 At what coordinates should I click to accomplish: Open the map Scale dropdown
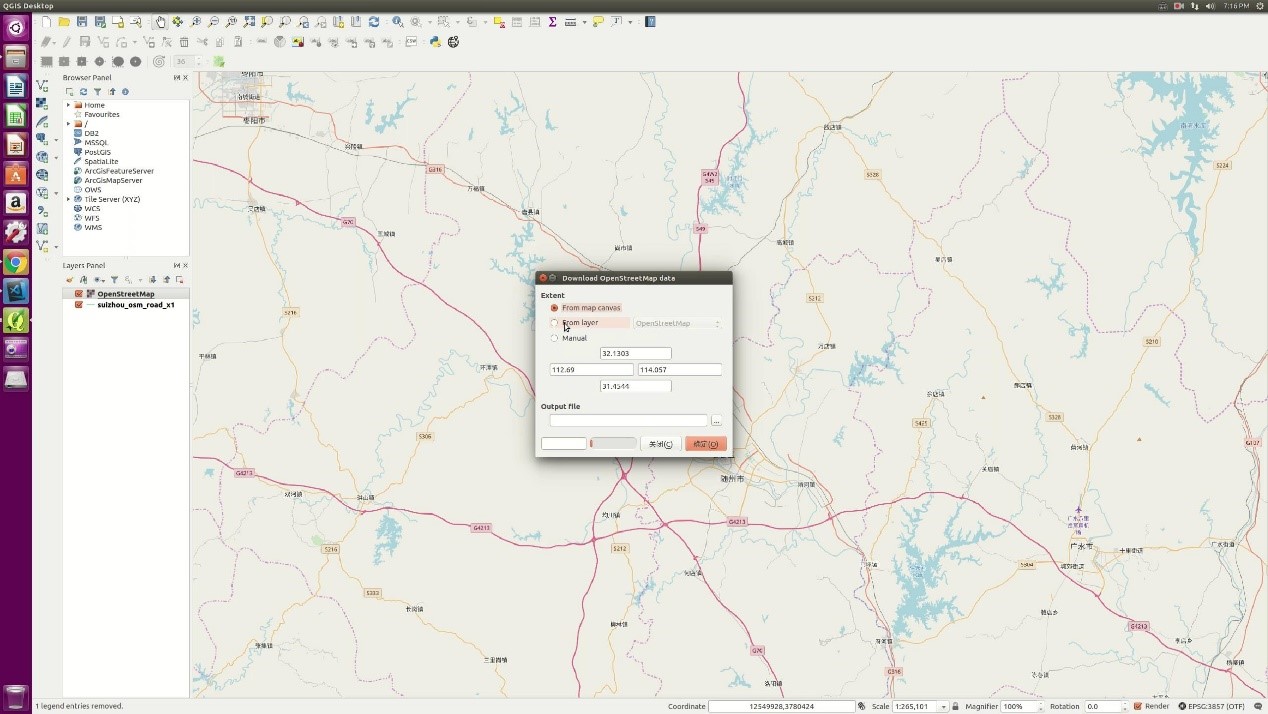click(x=942, y=706)
